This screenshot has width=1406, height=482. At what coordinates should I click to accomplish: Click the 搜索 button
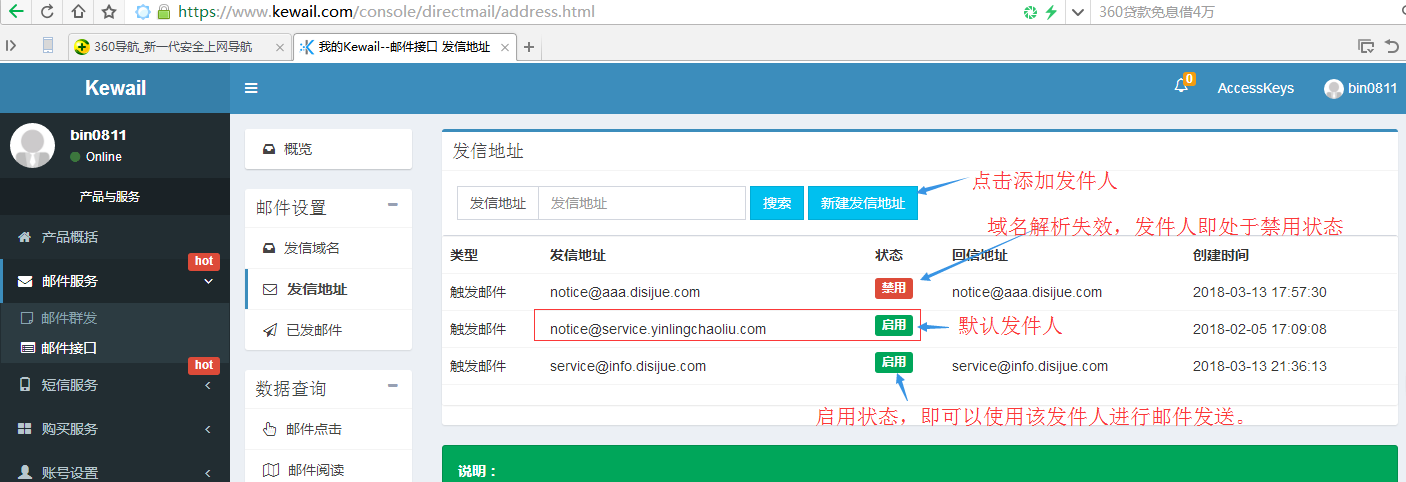(x=777, y=203)
